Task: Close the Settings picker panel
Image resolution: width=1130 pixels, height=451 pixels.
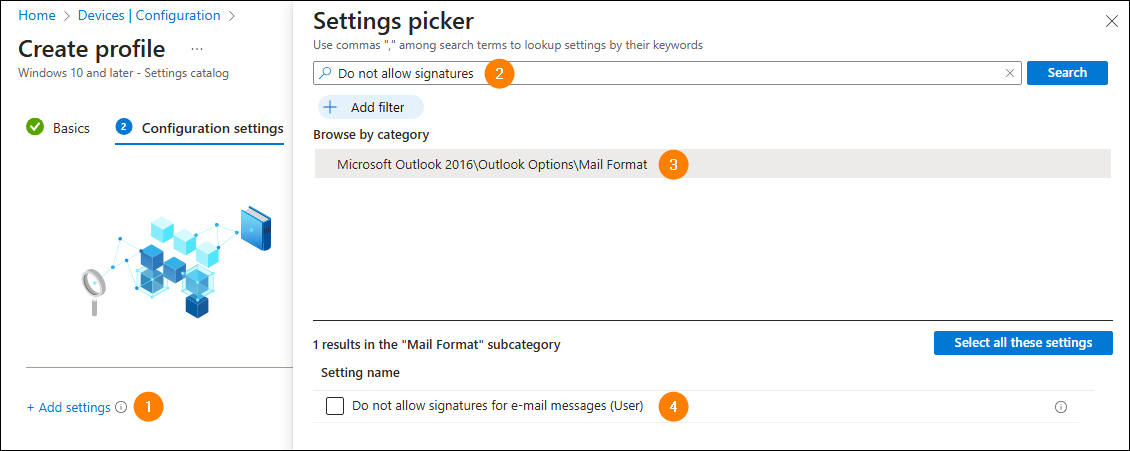Action: (1111, 22)
